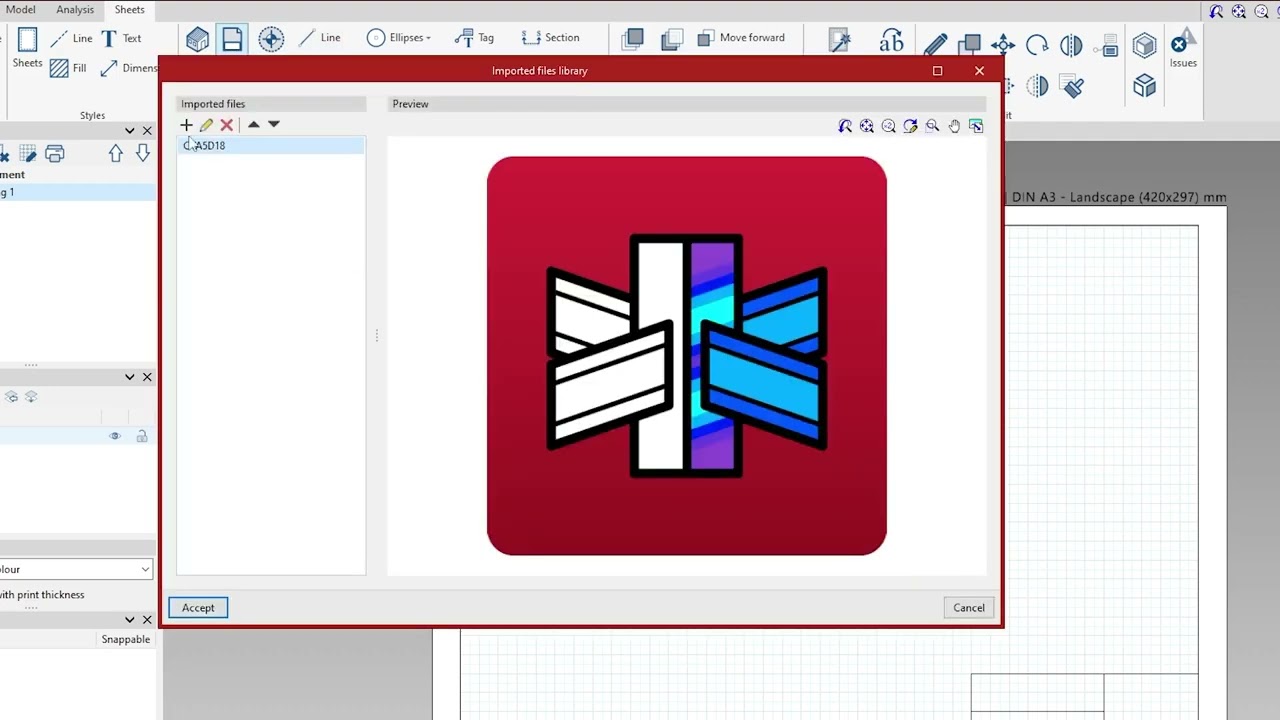This screenshot has width=1280, height=720.
Task: Click the mirror symmetry icon in ribbon
Action: click(1071, 45)
